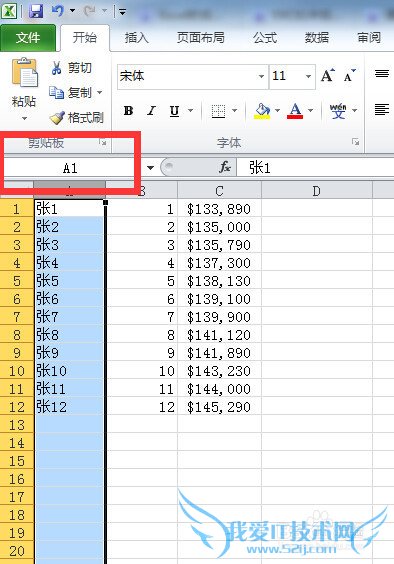This screenshot has width=394, height=564.
Task: Open the phonetic guide dropdown arrow
Action: [355, 110]
